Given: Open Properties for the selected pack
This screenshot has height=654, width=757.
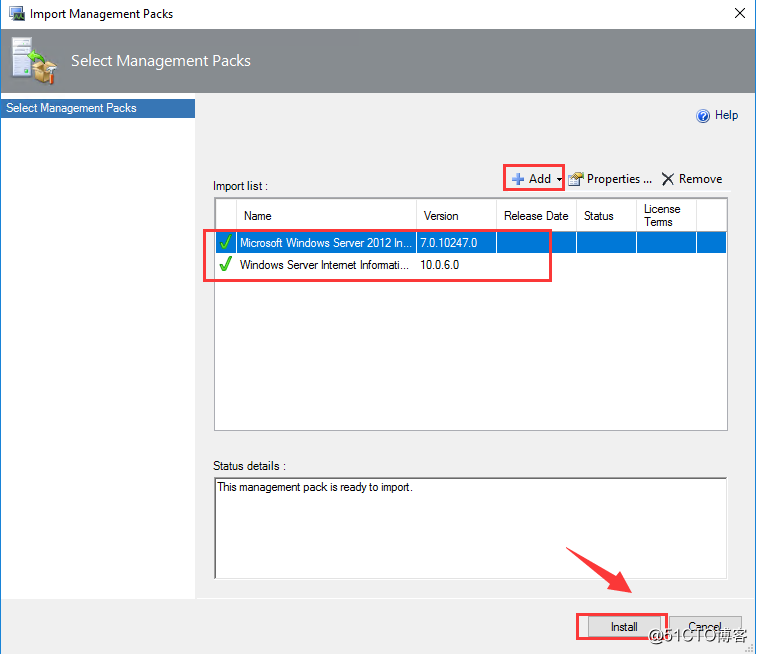Looking at the screenshot, I should pos(610,179).
